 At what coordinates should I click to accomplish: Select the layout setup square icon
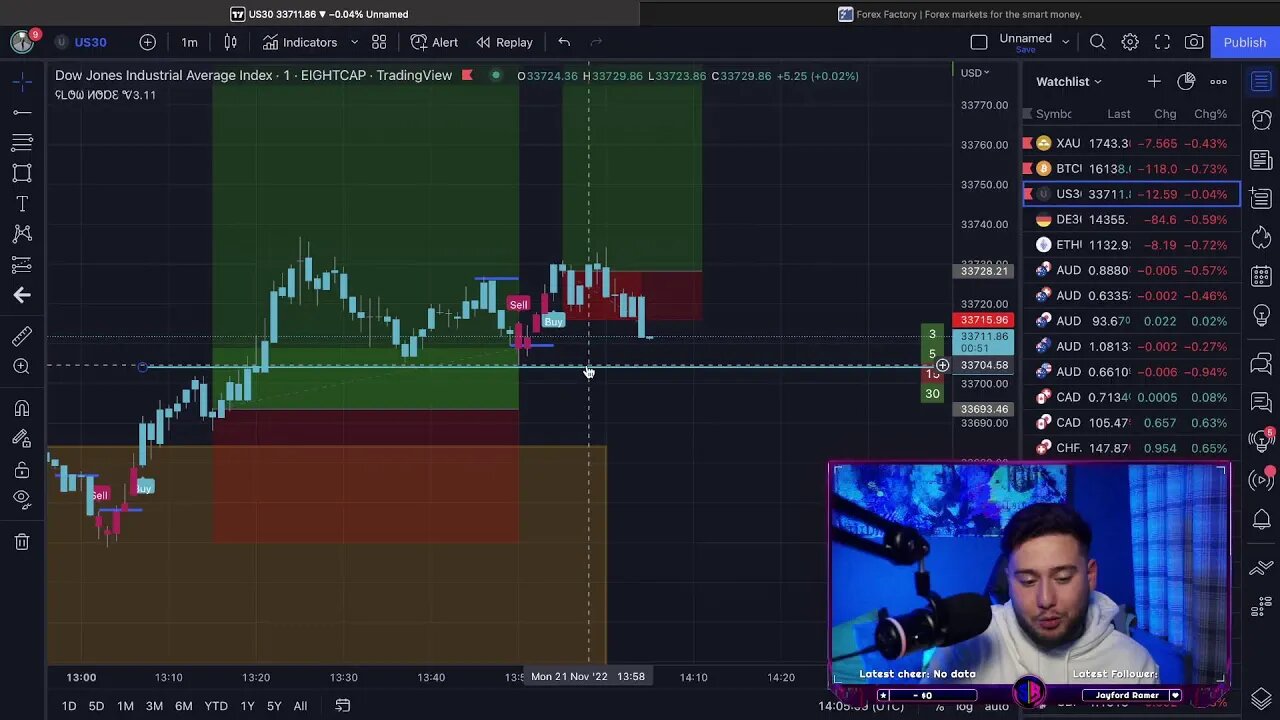point(979,42)
